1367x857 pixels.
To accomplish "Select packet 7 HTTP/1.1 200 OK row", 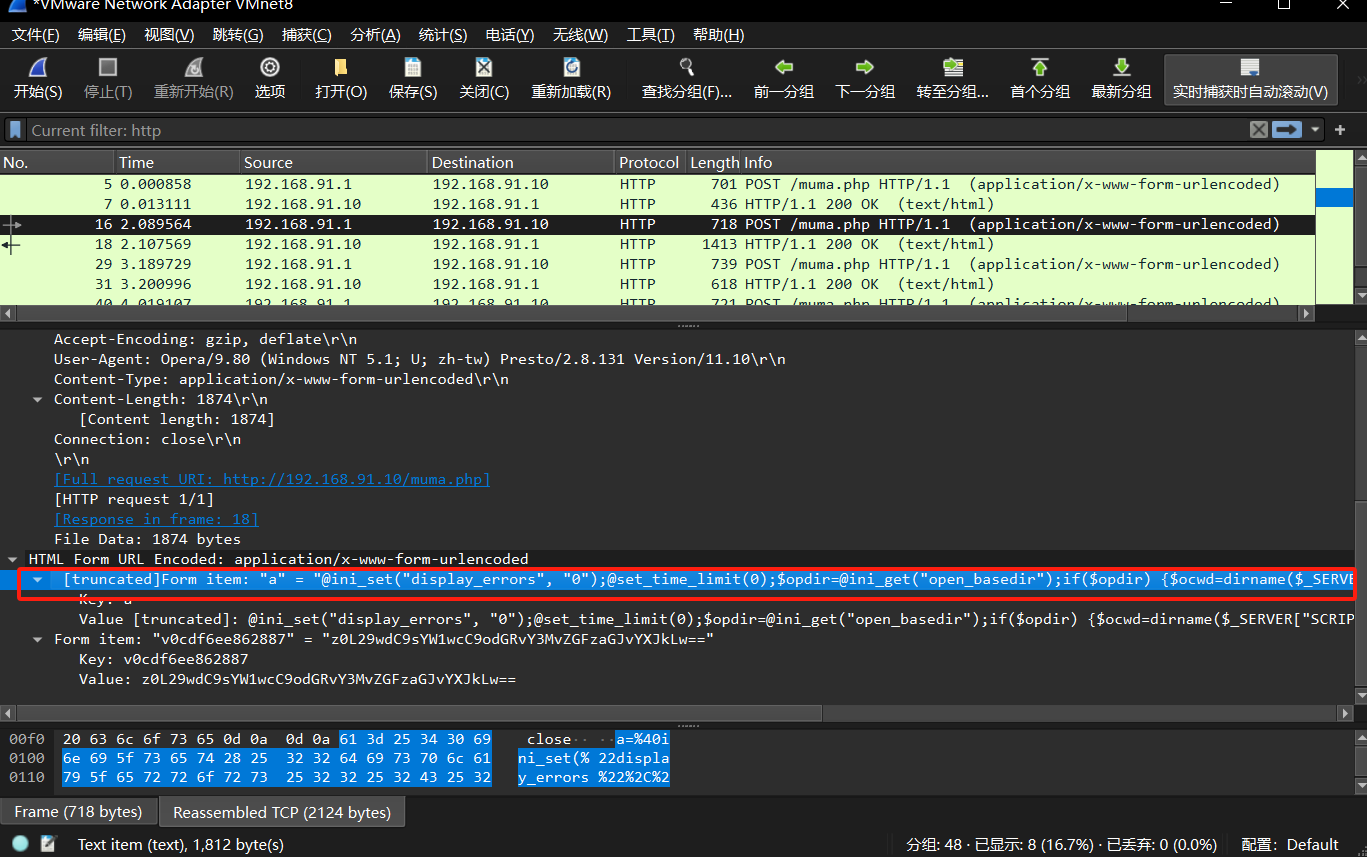I will tap(657, 204).
